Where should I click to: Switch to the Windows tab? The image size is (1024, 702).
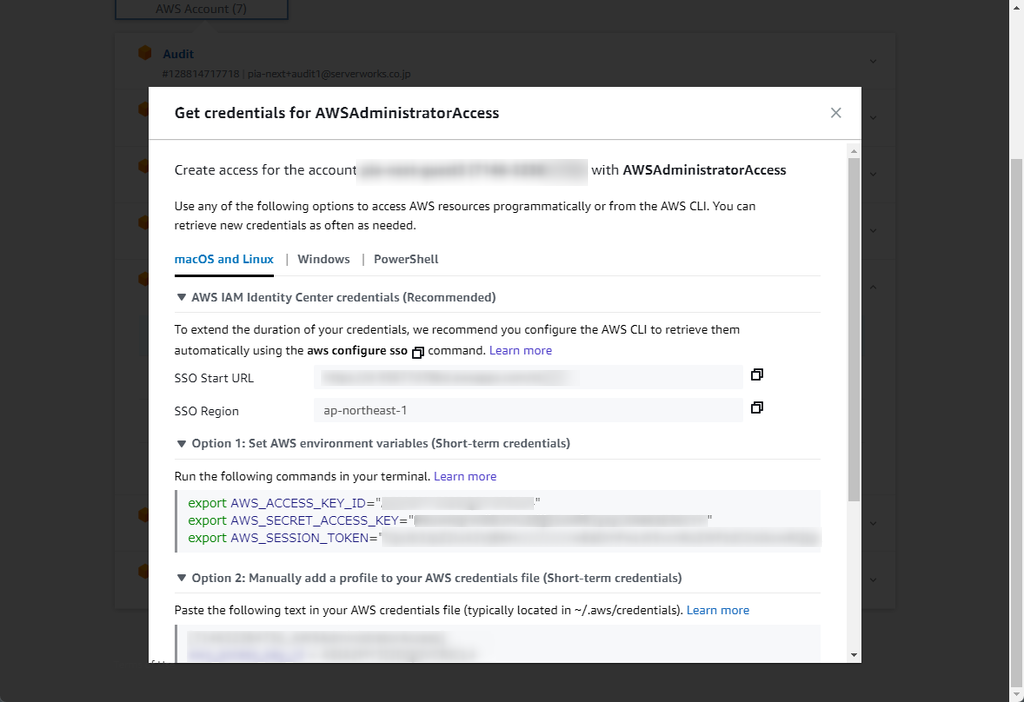pyautogui.click(x=324, y=259)
